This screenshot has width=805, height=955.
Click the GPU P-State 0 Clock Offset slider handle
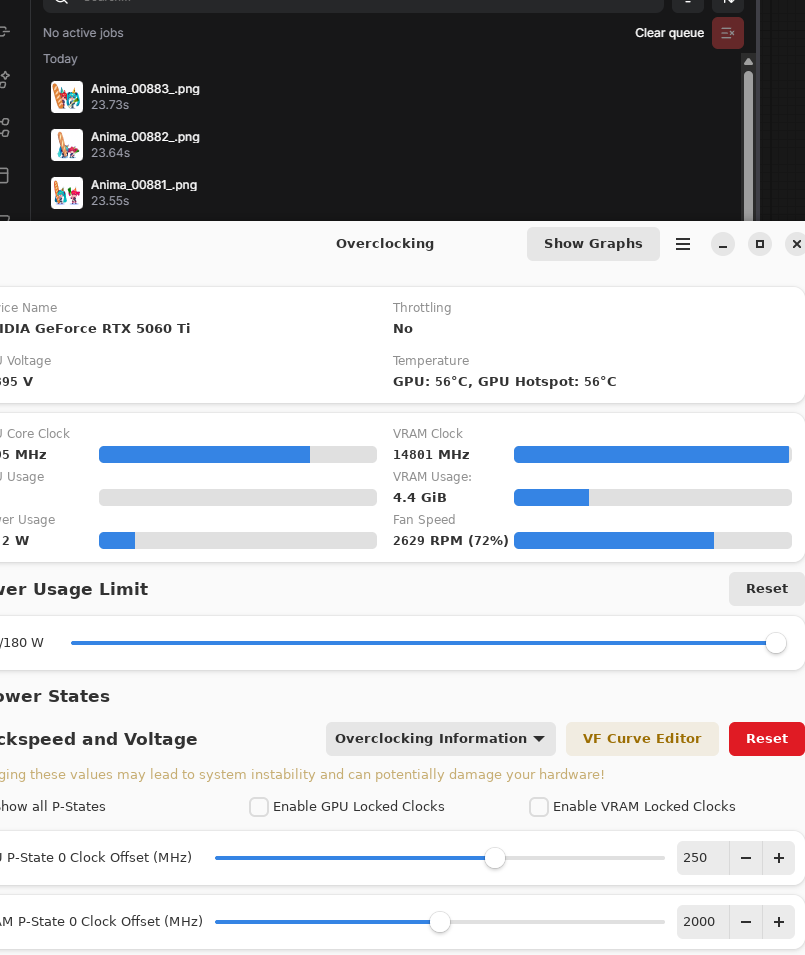(x=495, y=858)
